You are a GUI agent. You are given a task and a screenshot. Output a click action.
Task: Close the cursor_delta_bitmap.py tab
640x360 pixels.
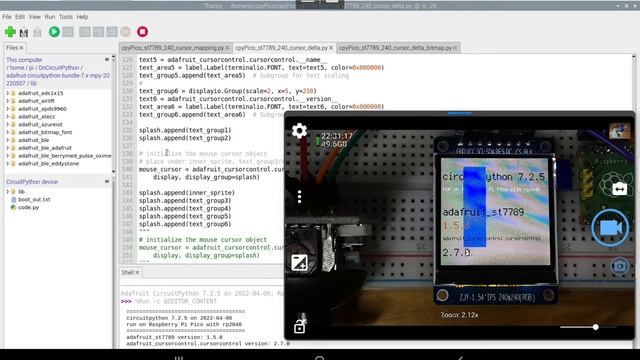click(455, 48)
